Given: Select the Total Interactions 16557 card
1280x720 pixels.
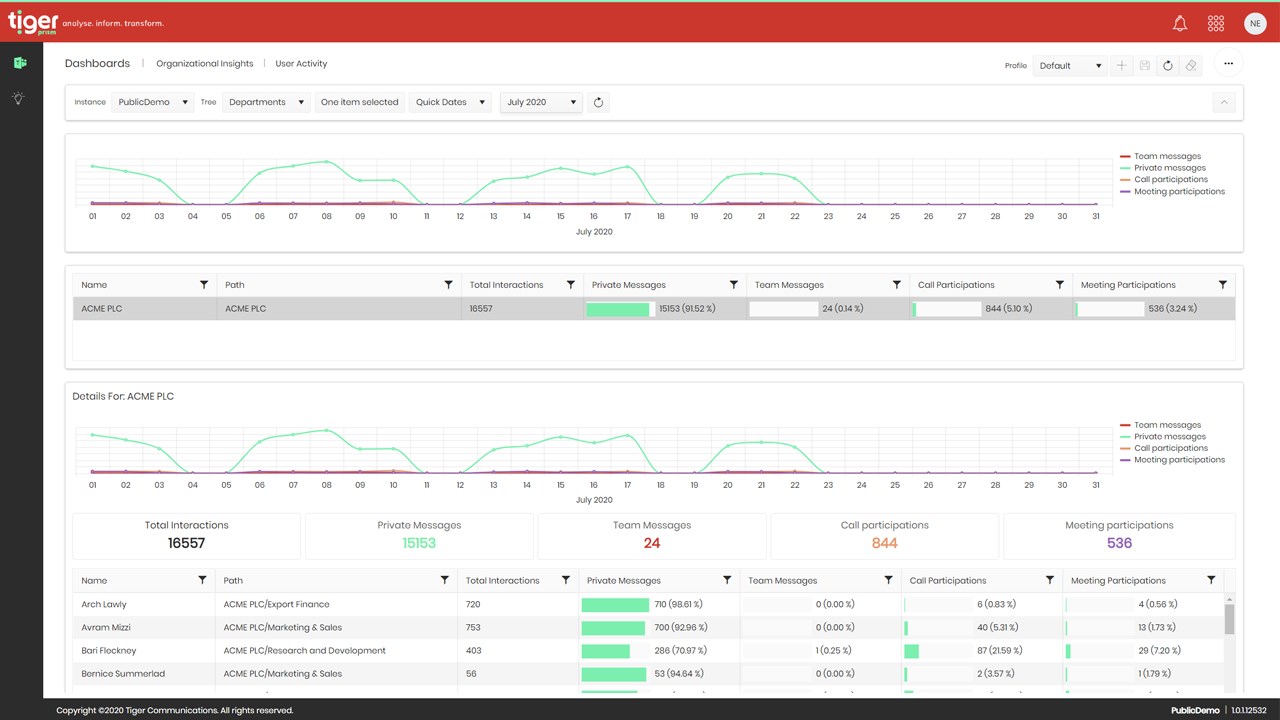Looking at the screenshot, I should coord(186,536).
